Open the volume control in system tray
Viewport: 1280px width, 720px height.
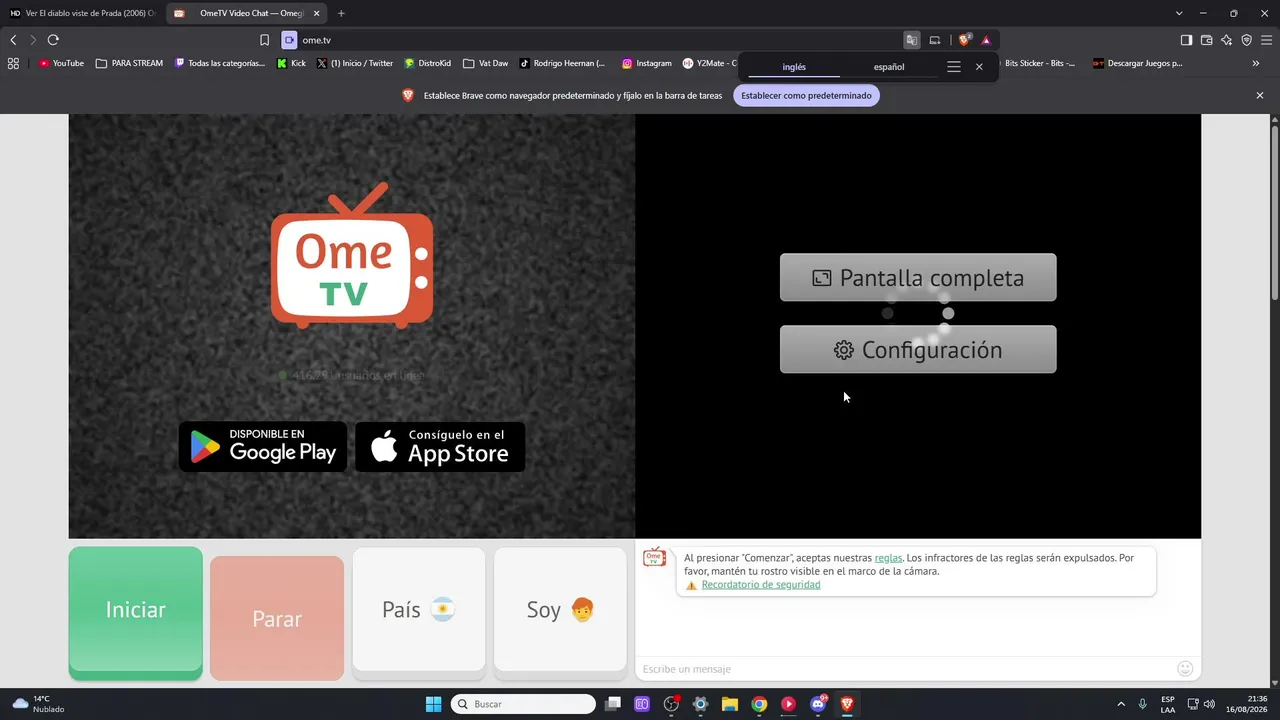point(1210,704)
